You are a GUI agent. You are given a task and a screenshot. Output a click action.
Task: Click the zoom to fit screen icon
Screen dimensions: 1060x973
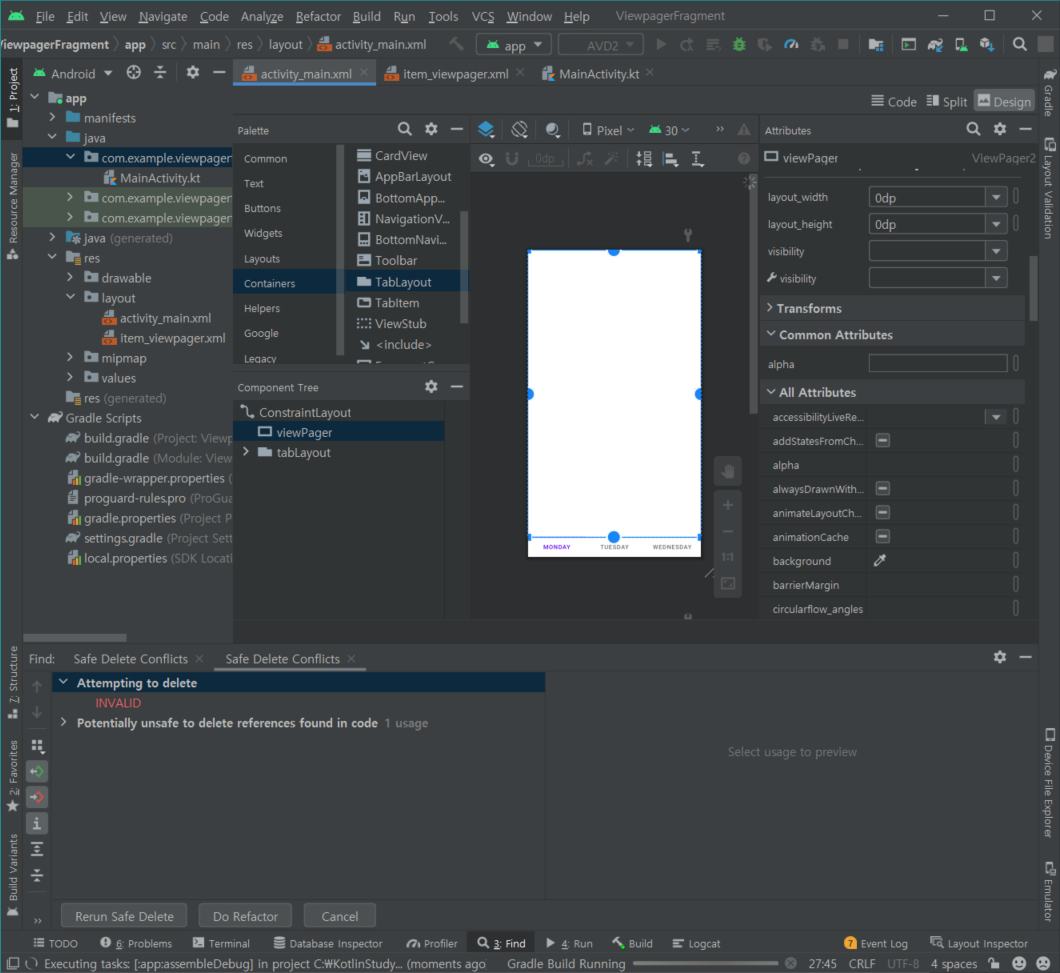(728, 584)
